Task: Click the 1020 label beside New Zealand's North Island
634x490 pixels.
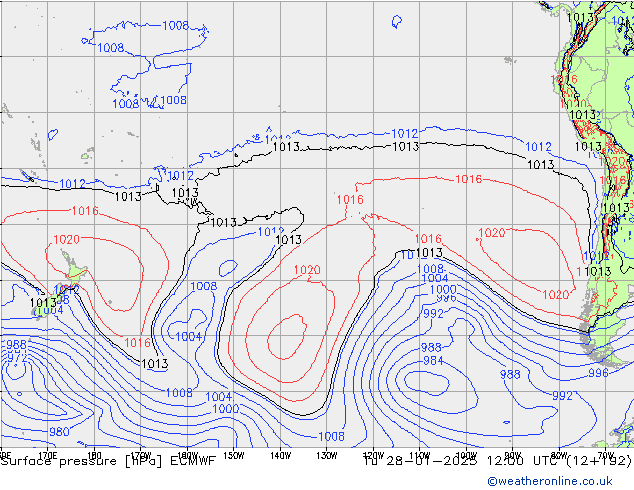Action: tap(66, 239)
